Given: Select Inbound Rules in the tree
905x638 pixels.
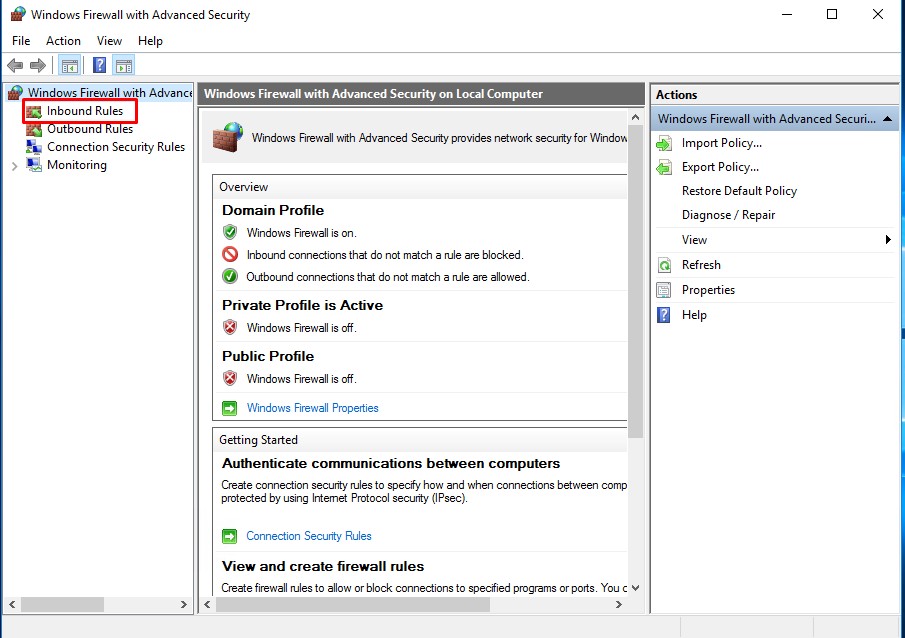Looking at the screenshot, I should click(x=85, y=111).
